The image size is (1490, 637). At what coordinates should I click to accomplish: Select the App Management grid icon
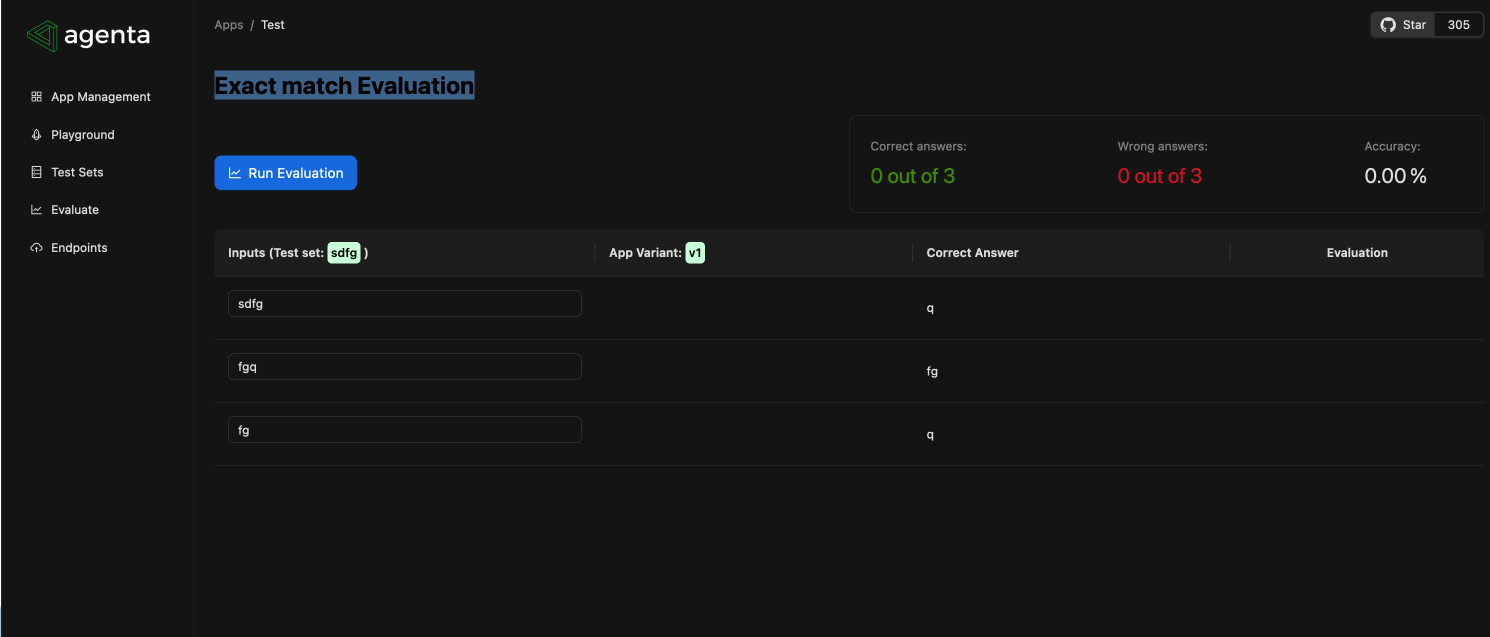click(36, 96)
